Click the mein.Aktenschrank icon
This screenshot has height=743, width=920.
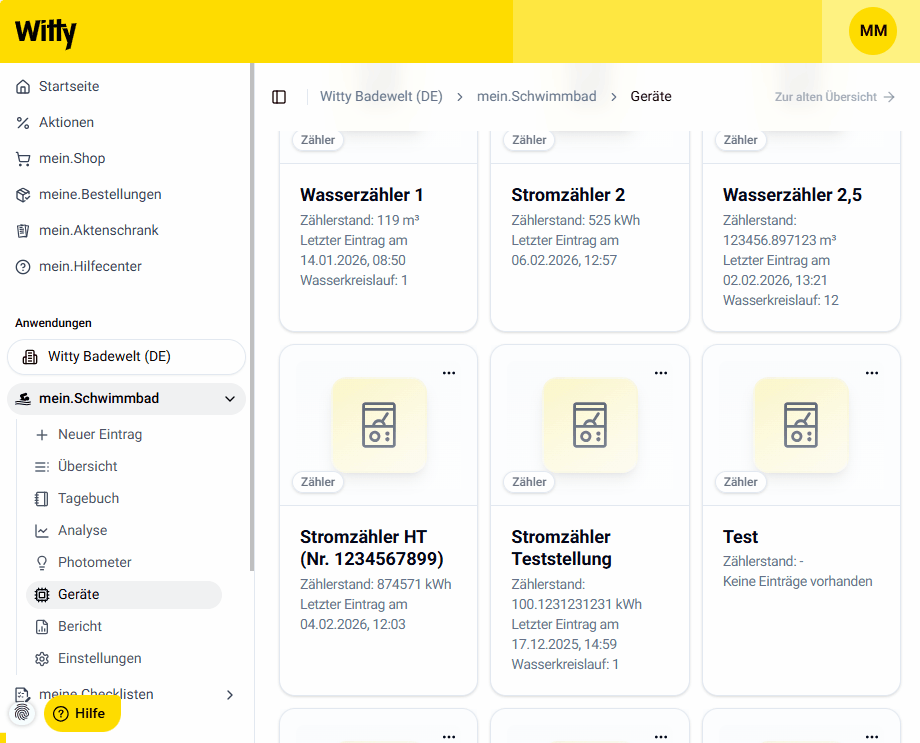click(23, 231)
